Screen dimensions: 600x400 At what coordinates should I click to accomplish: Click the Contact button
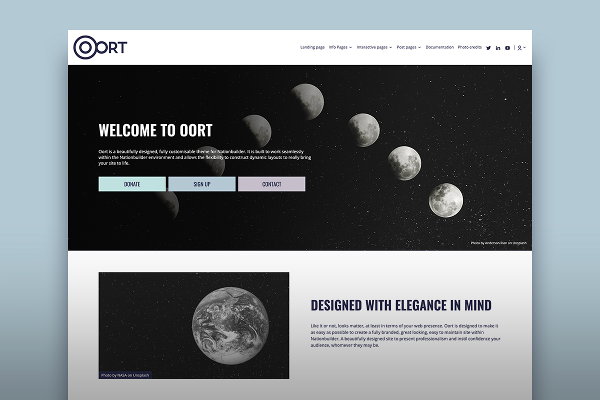click(272, 184)
